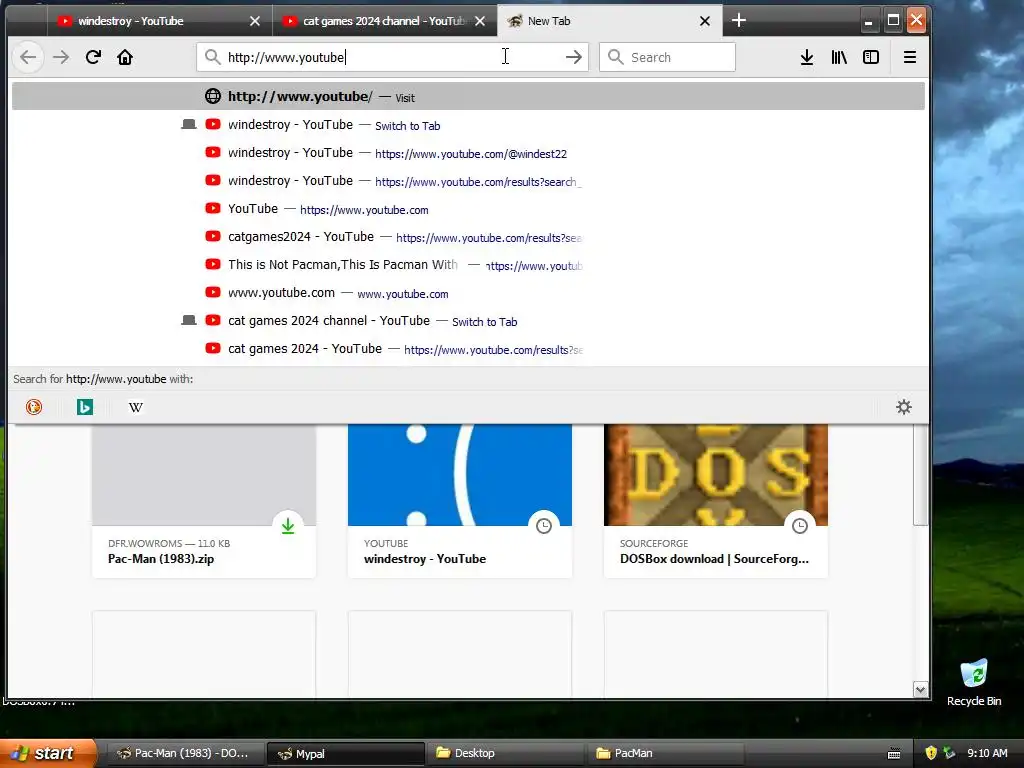Open the DOSBox download SourceForge tile

pos(716,501)
